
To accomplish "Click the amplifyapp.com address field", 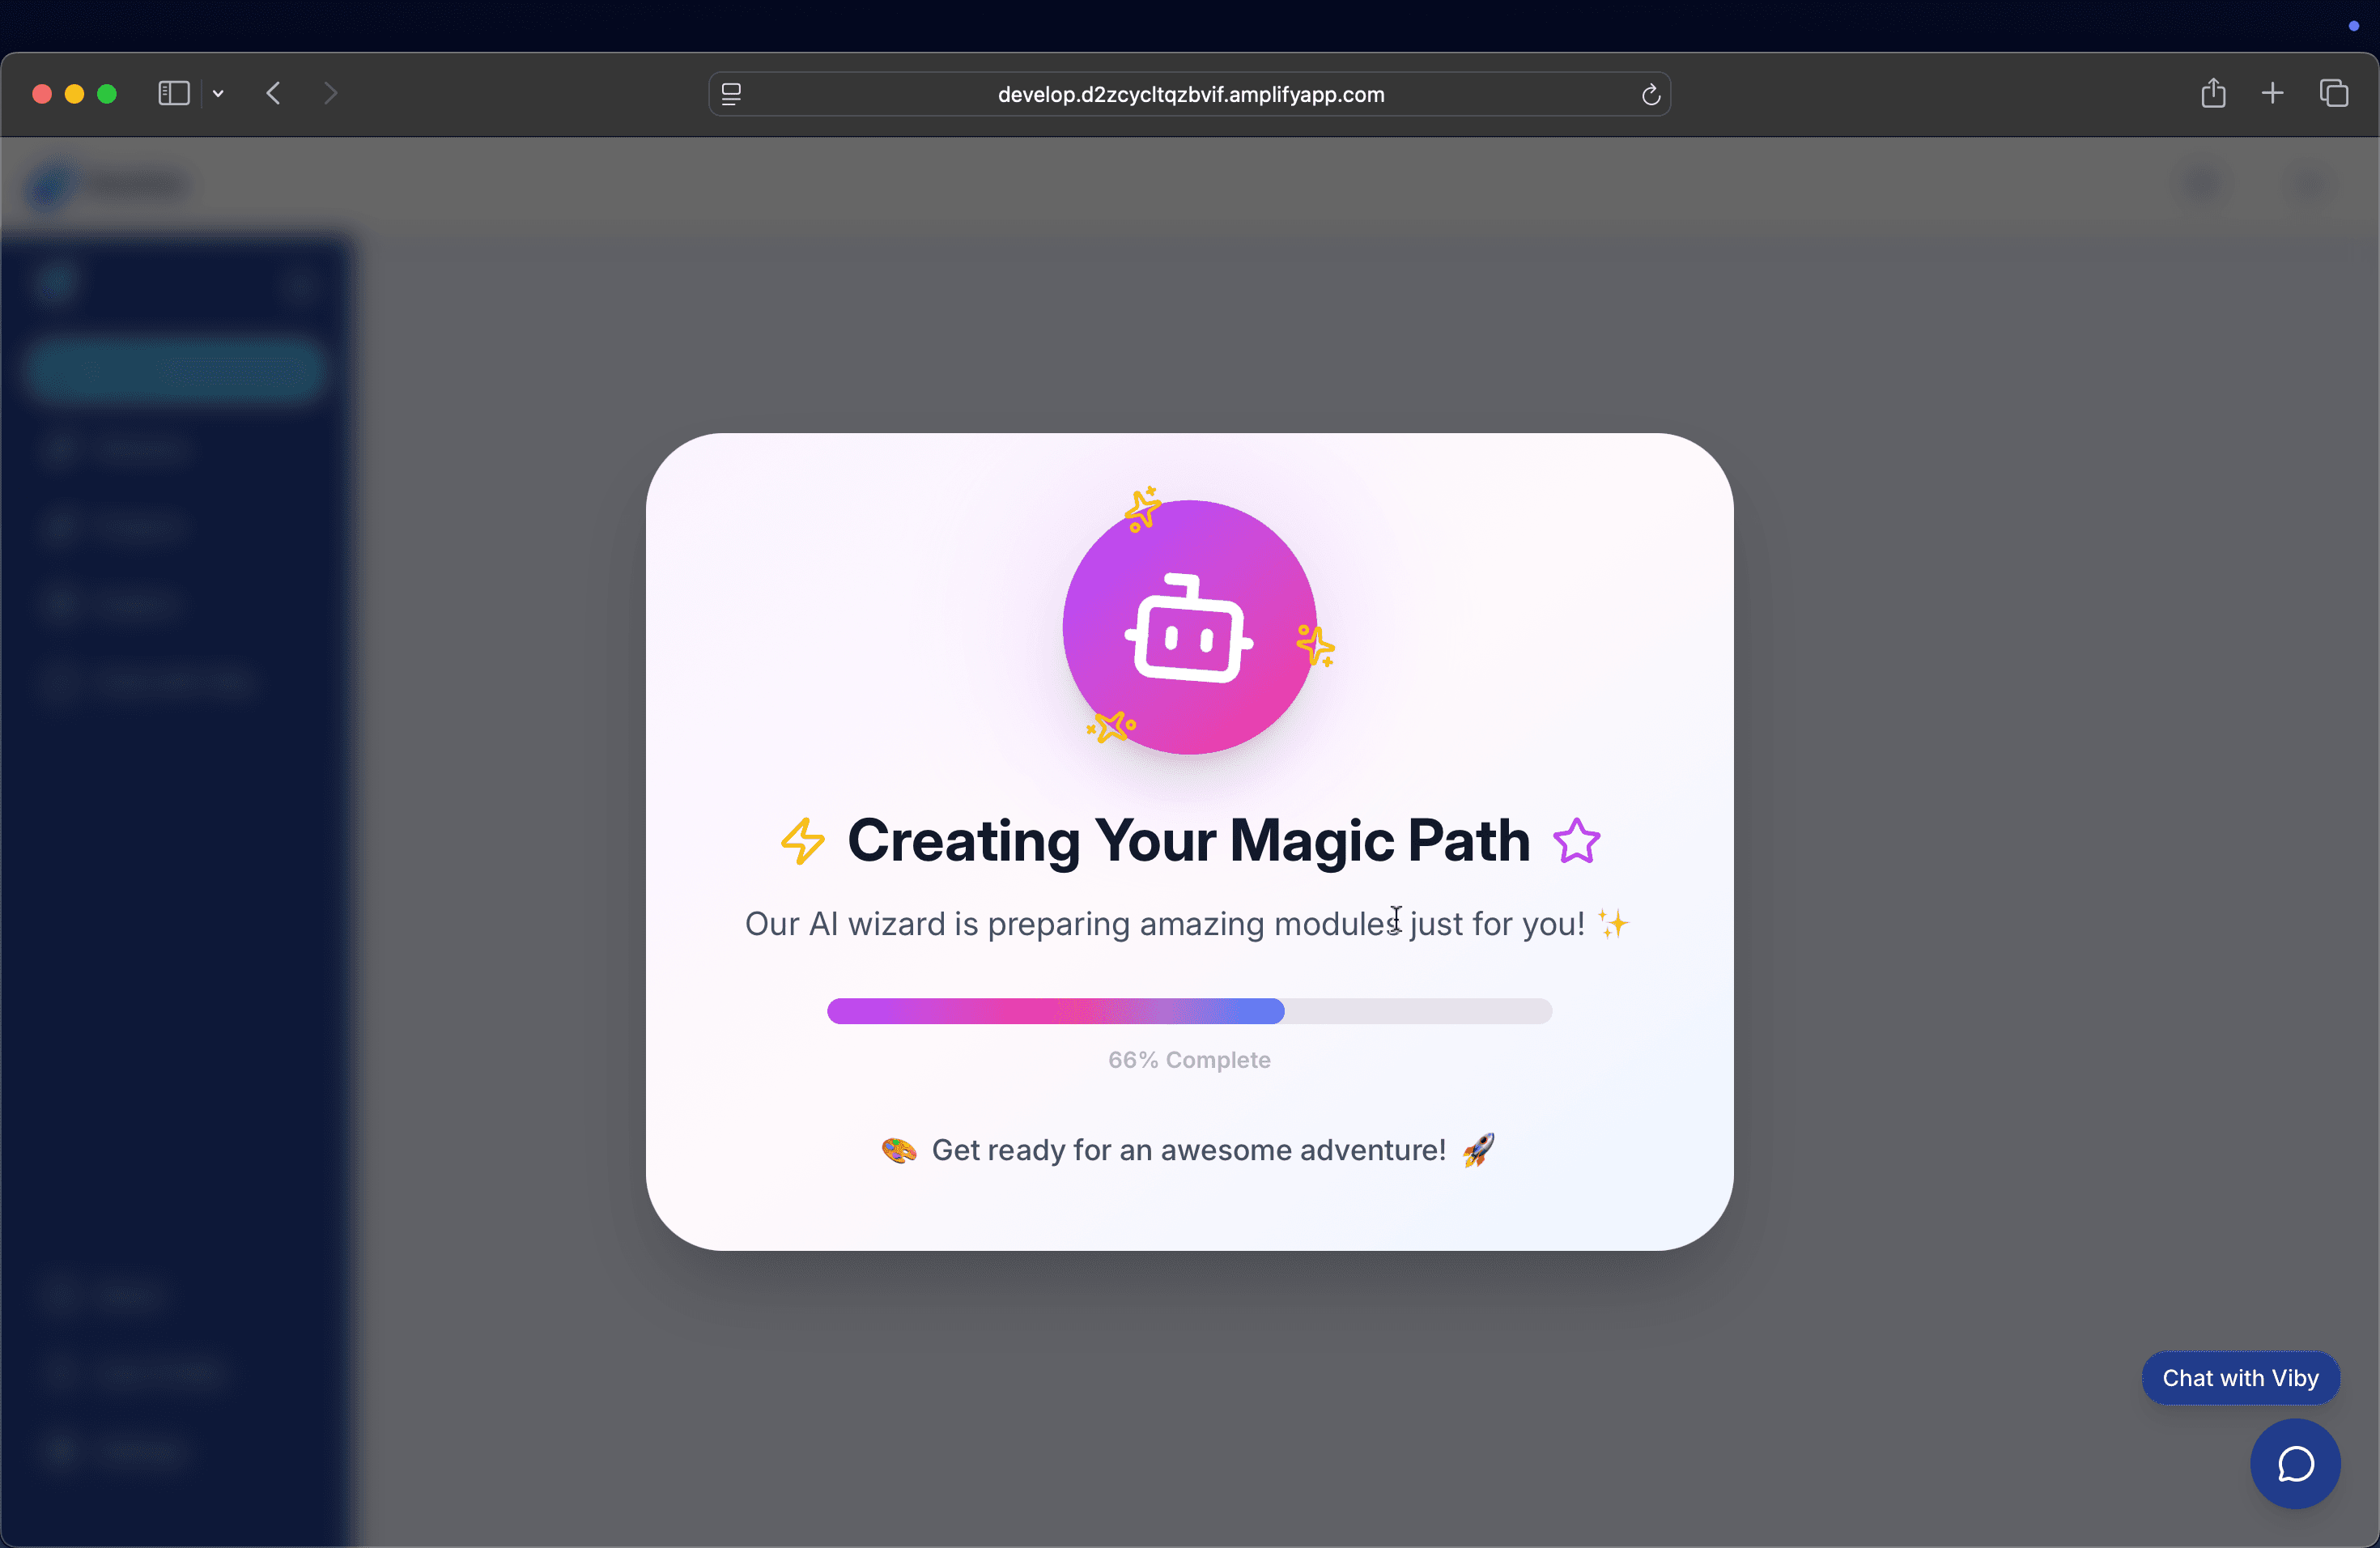I will point(1190,94).
